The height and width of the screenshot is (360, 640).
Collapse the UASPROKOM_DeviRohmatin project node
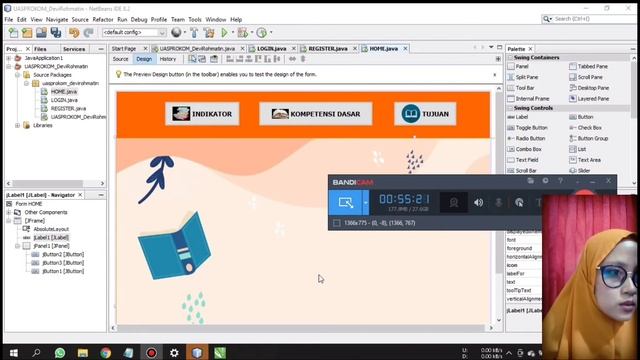[x=9, y=67]
